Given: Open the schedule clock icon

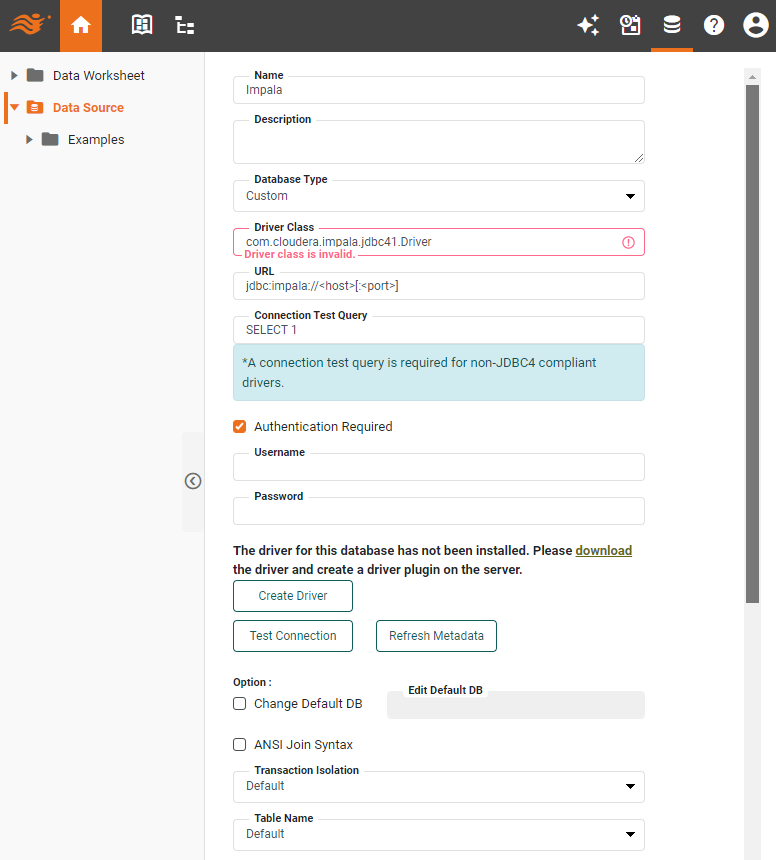Looking at the screenshot, I should (x=630, y=25).
